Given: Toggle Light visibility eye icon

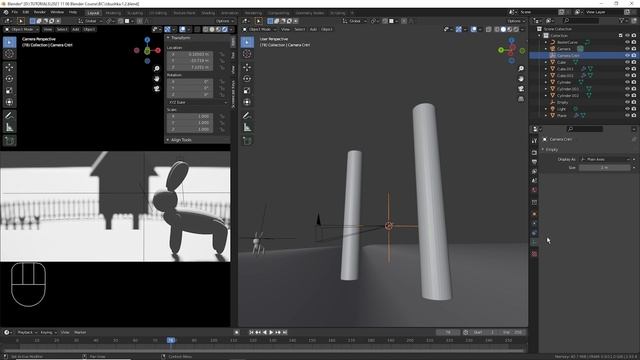Looking at the screenshot, I should [627, 109].
